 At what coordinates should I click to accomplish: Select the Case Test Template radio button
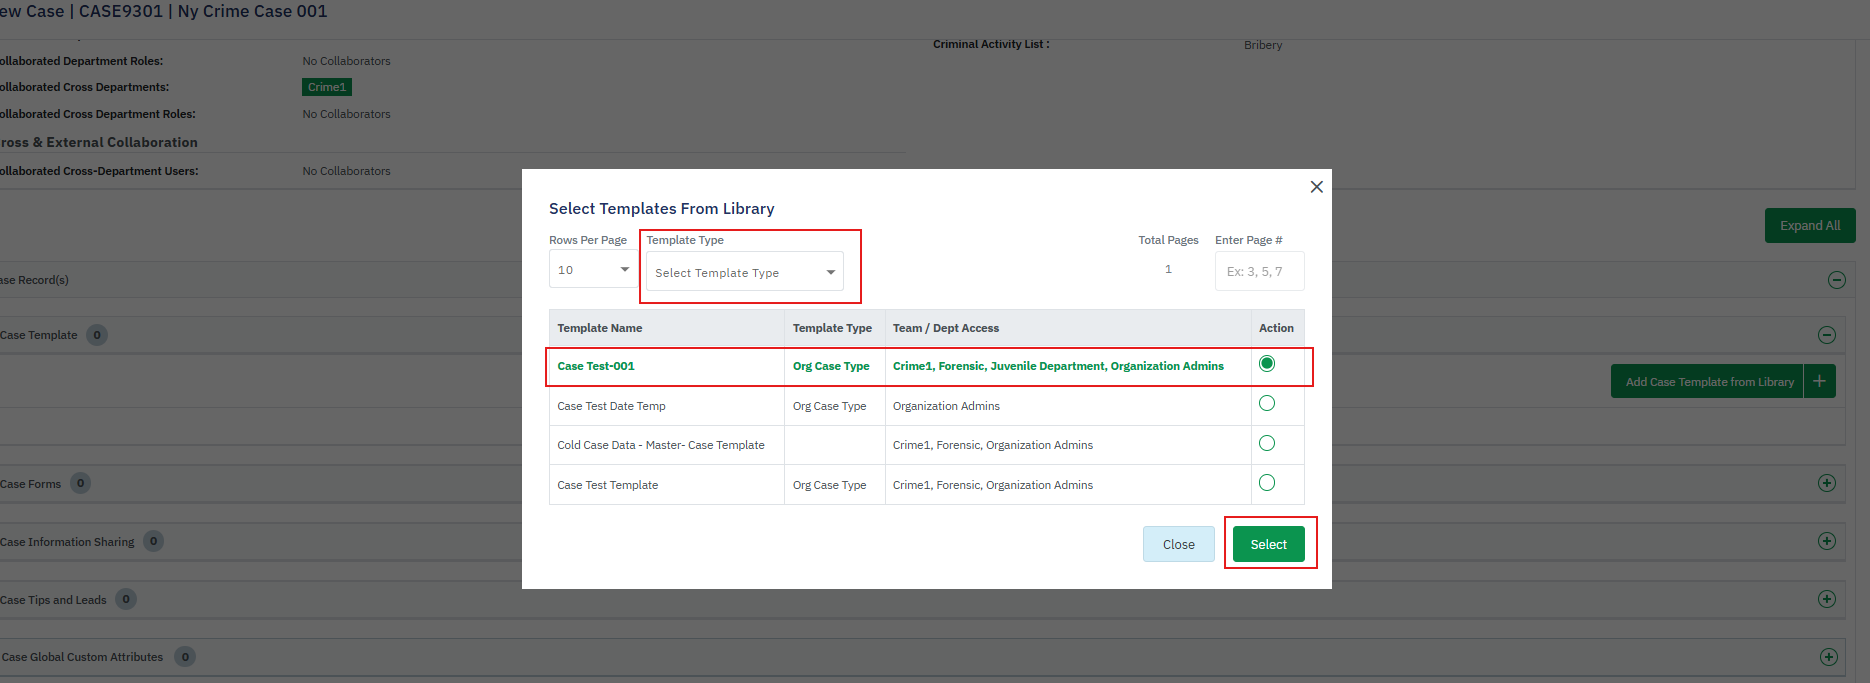tap(1267, 483)
